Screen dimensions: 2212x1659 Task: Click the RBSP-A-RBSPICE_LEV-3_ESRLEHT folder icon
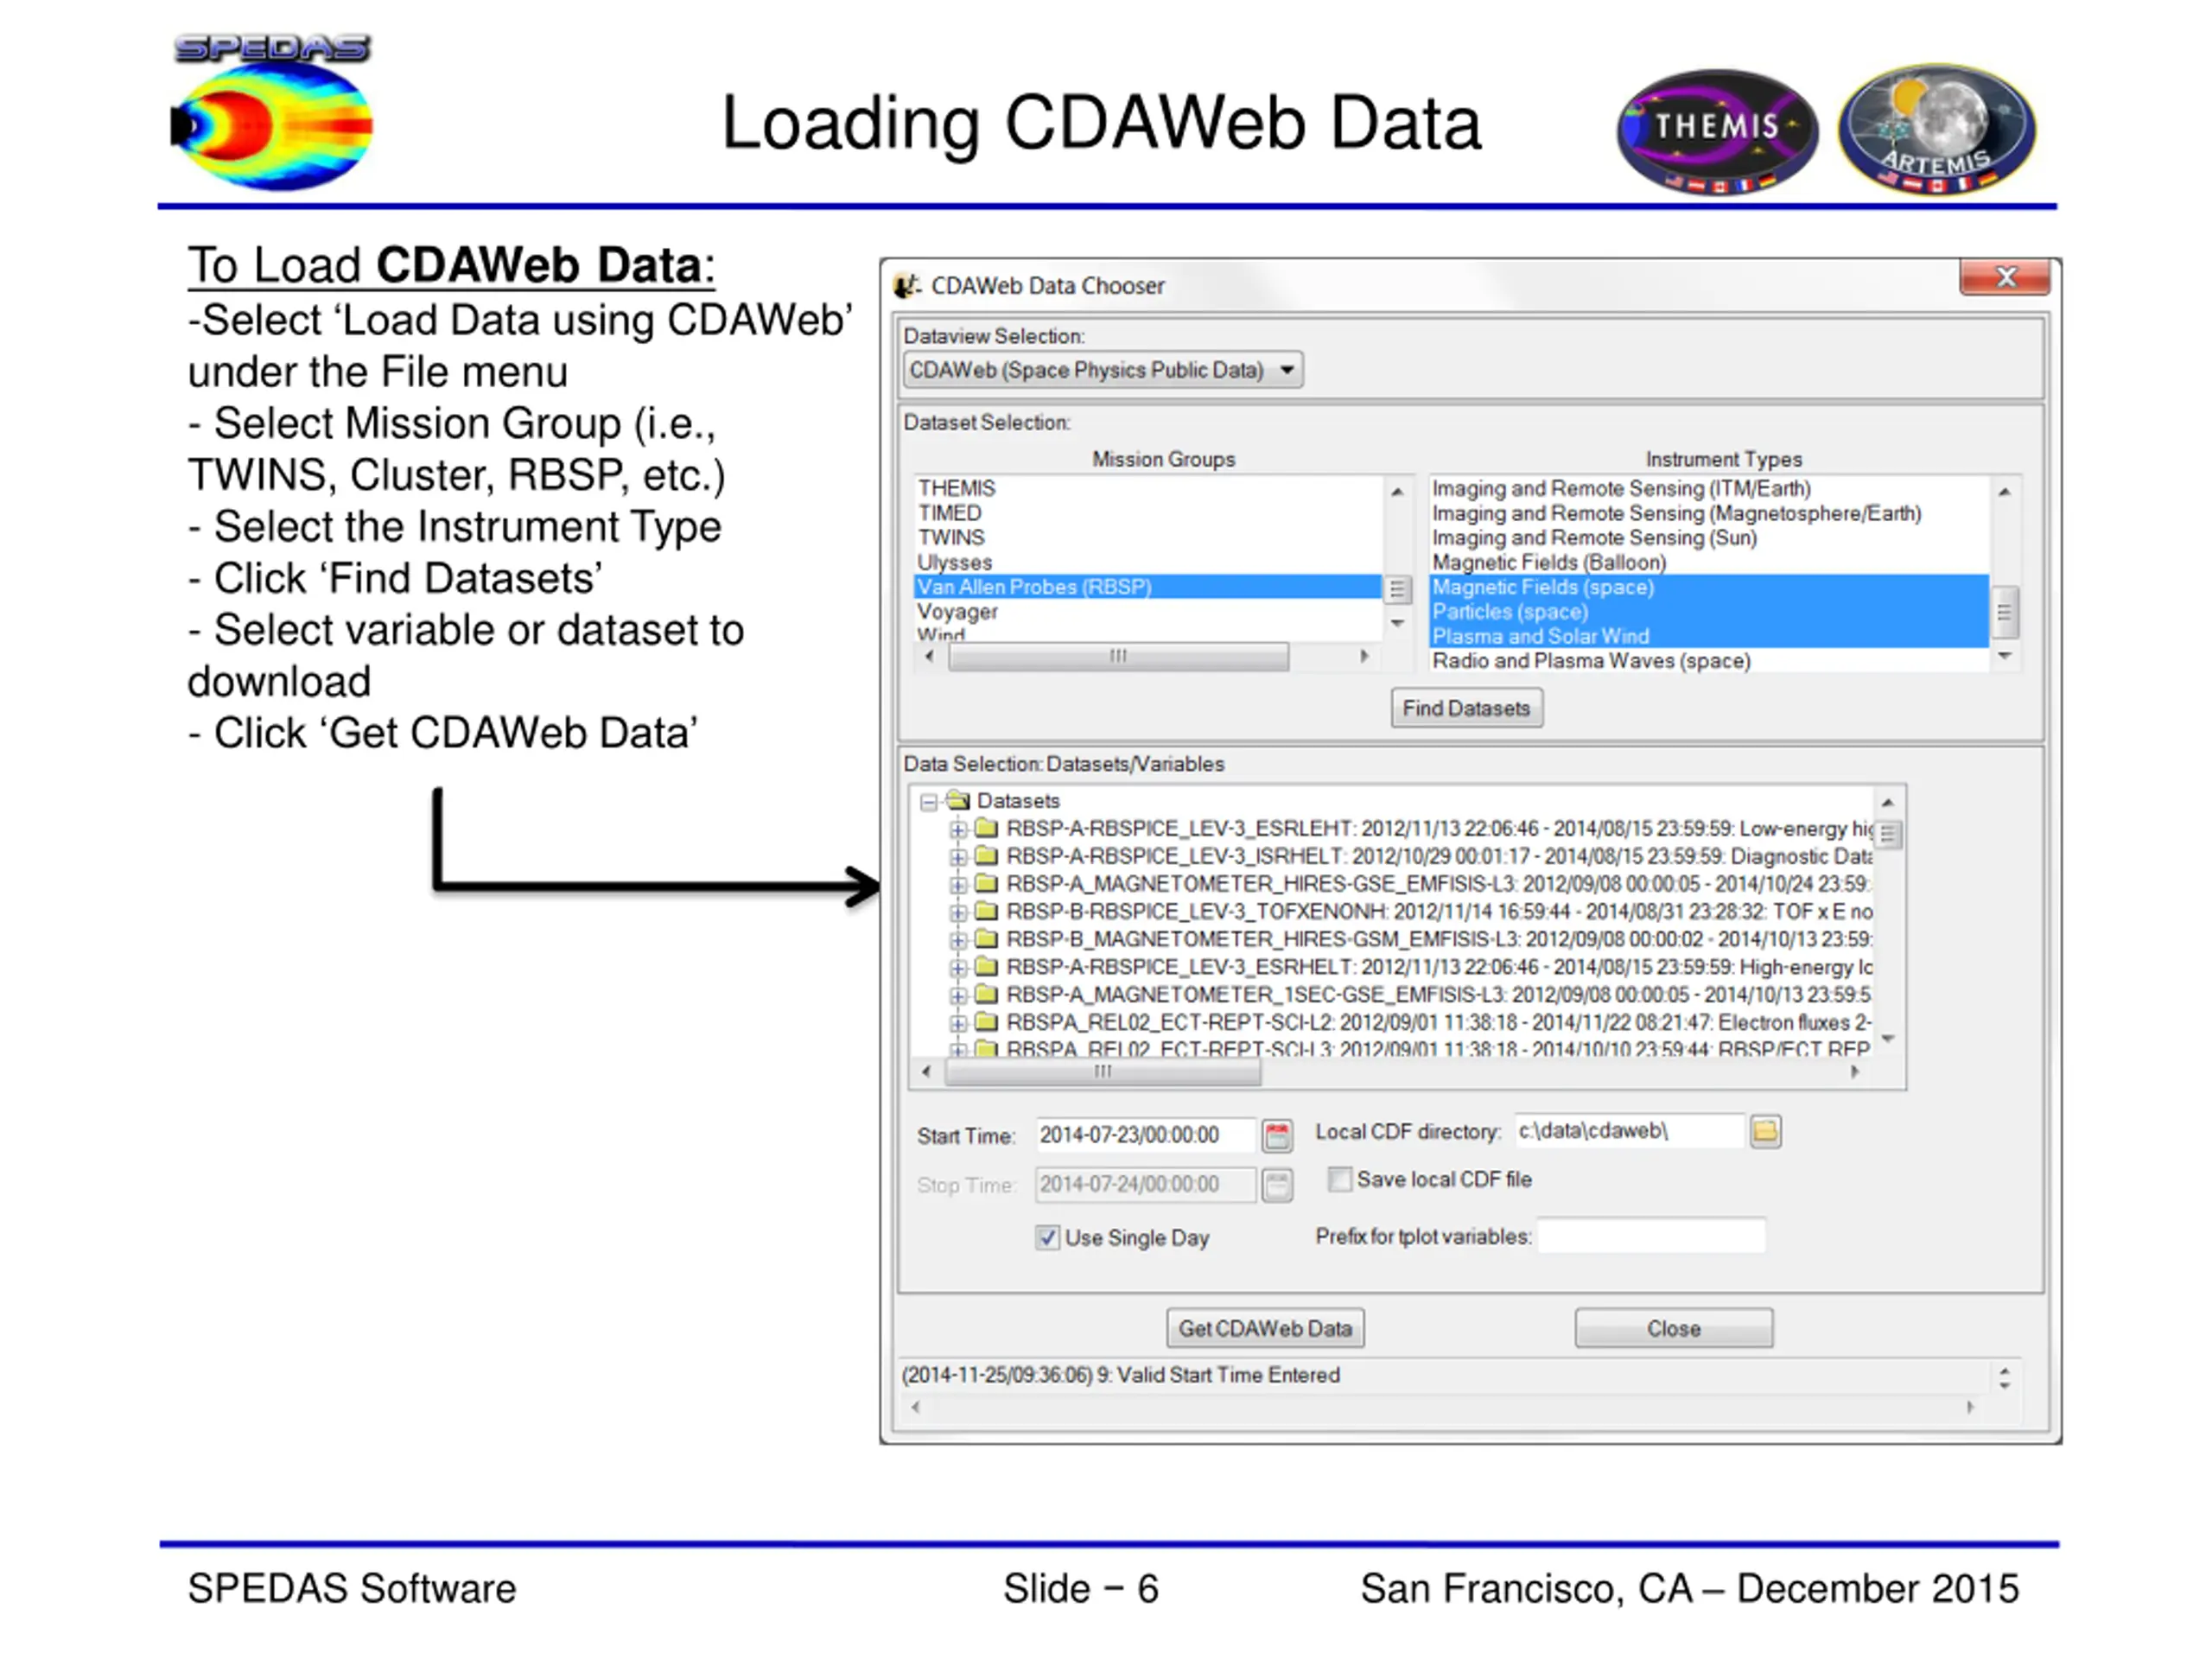pyautogui.click(x=987, y=828)
